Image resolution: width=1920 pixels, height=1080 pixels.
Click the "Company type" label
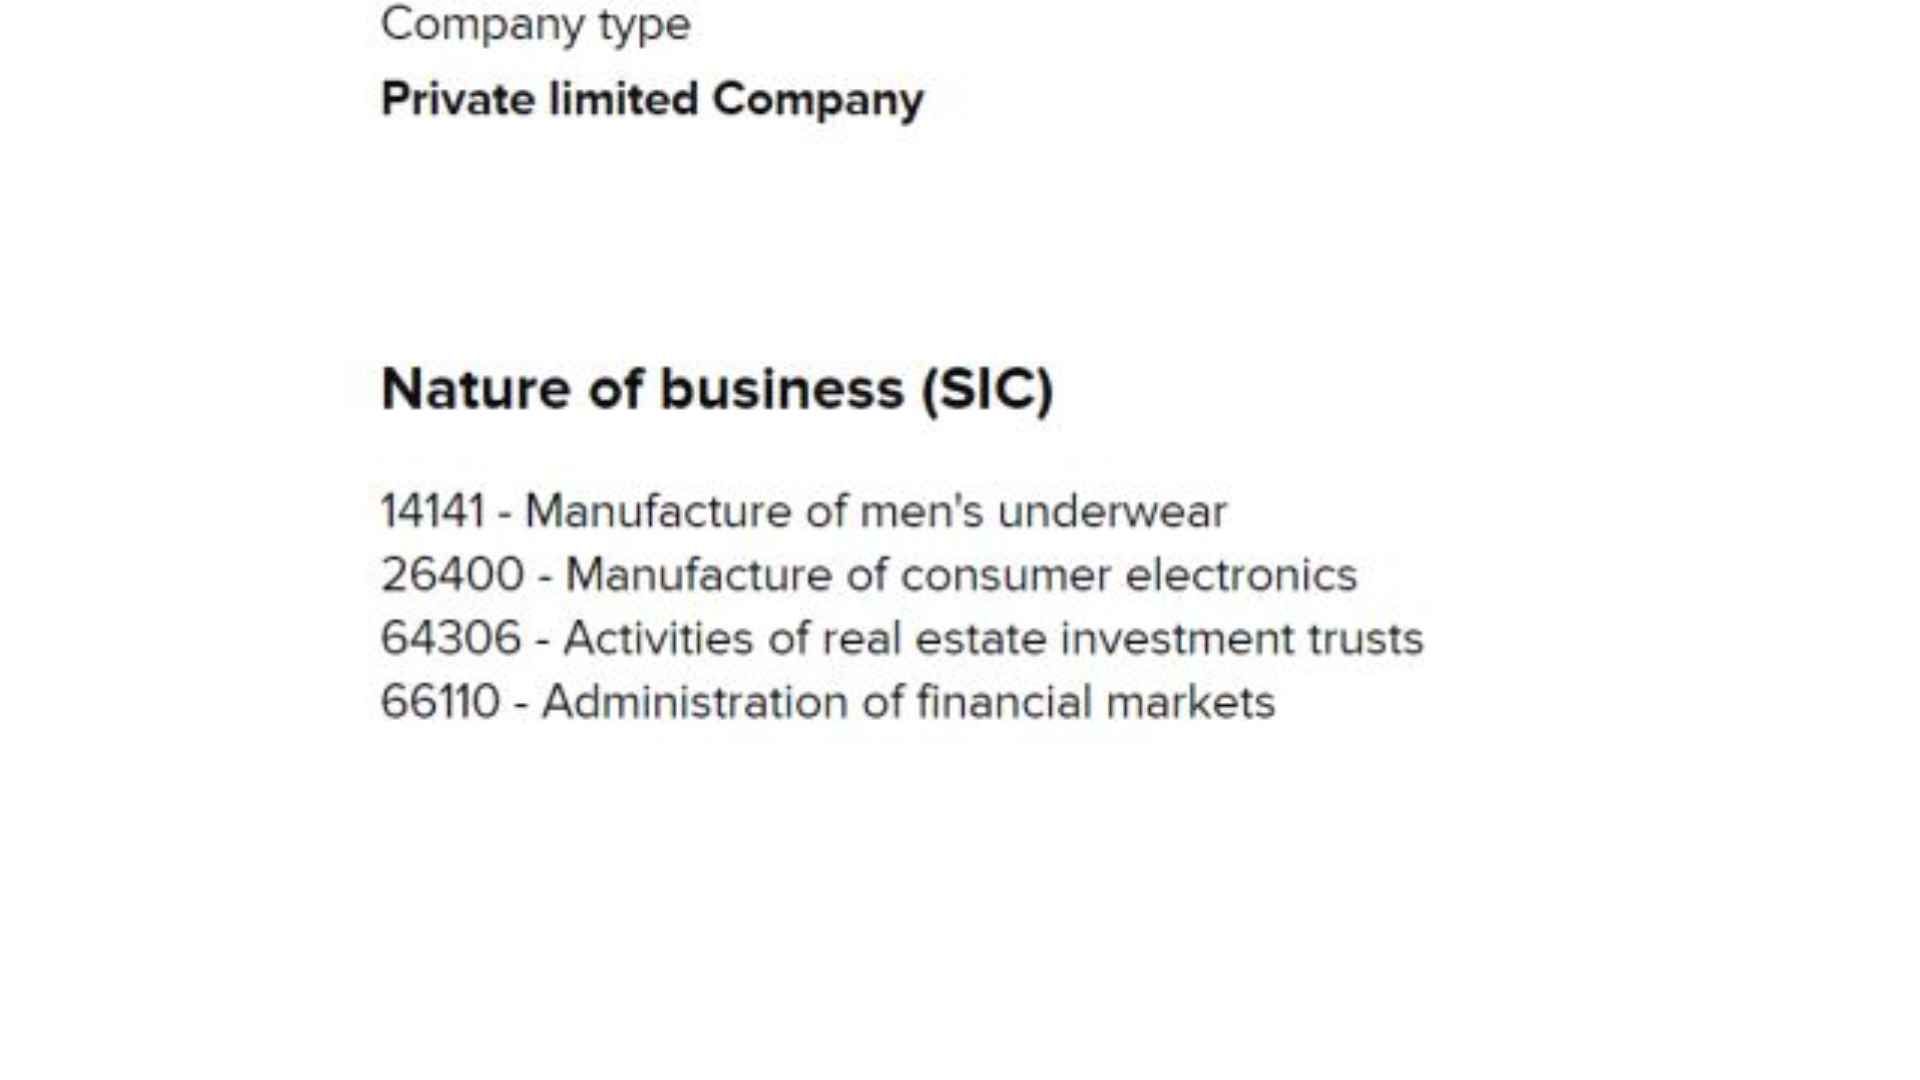535,25
